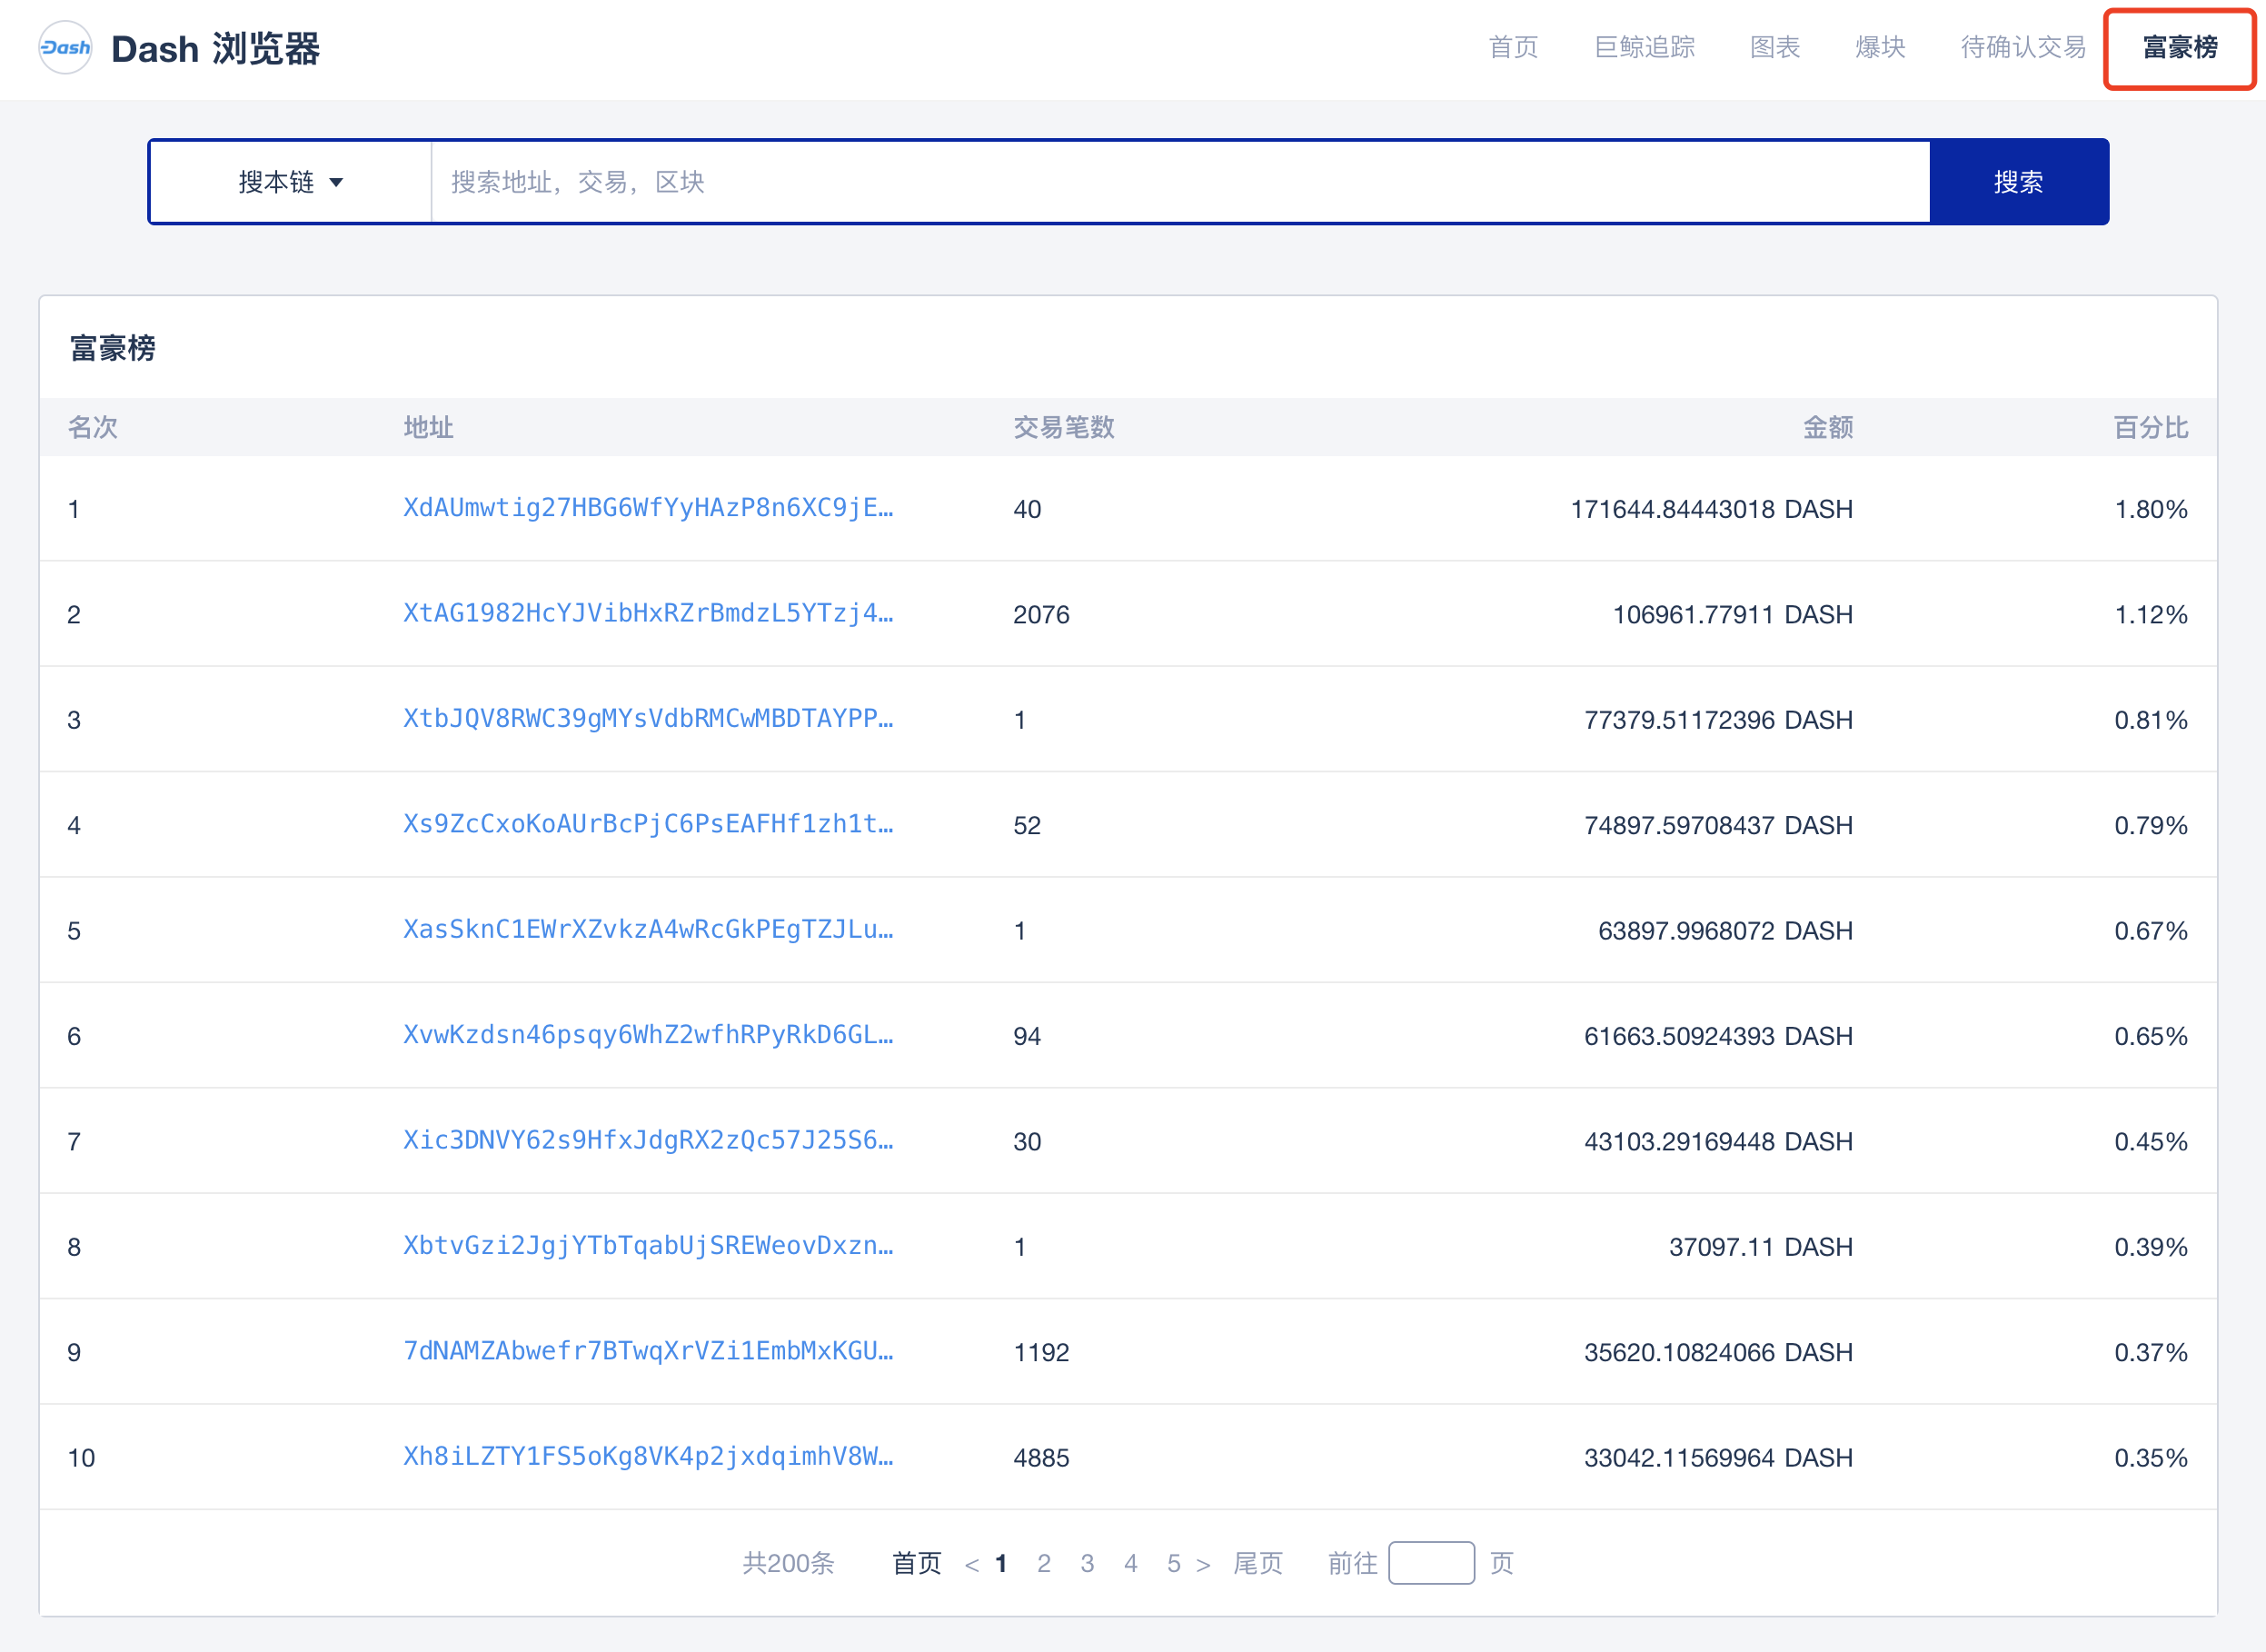2266x1652 pixels.
Task: Click the 共200条 total count text
Action: pos(788,1563)
